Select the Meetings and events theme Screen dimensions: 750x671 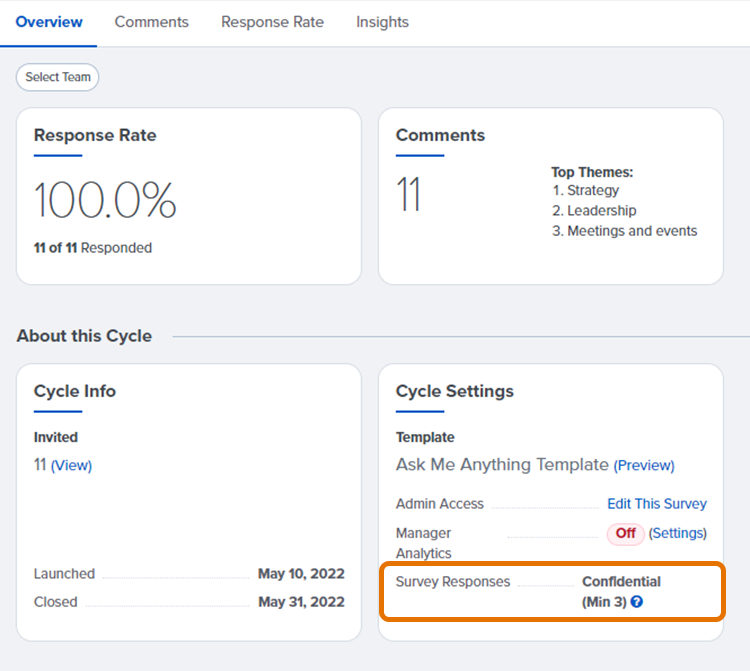coord(632,230)
